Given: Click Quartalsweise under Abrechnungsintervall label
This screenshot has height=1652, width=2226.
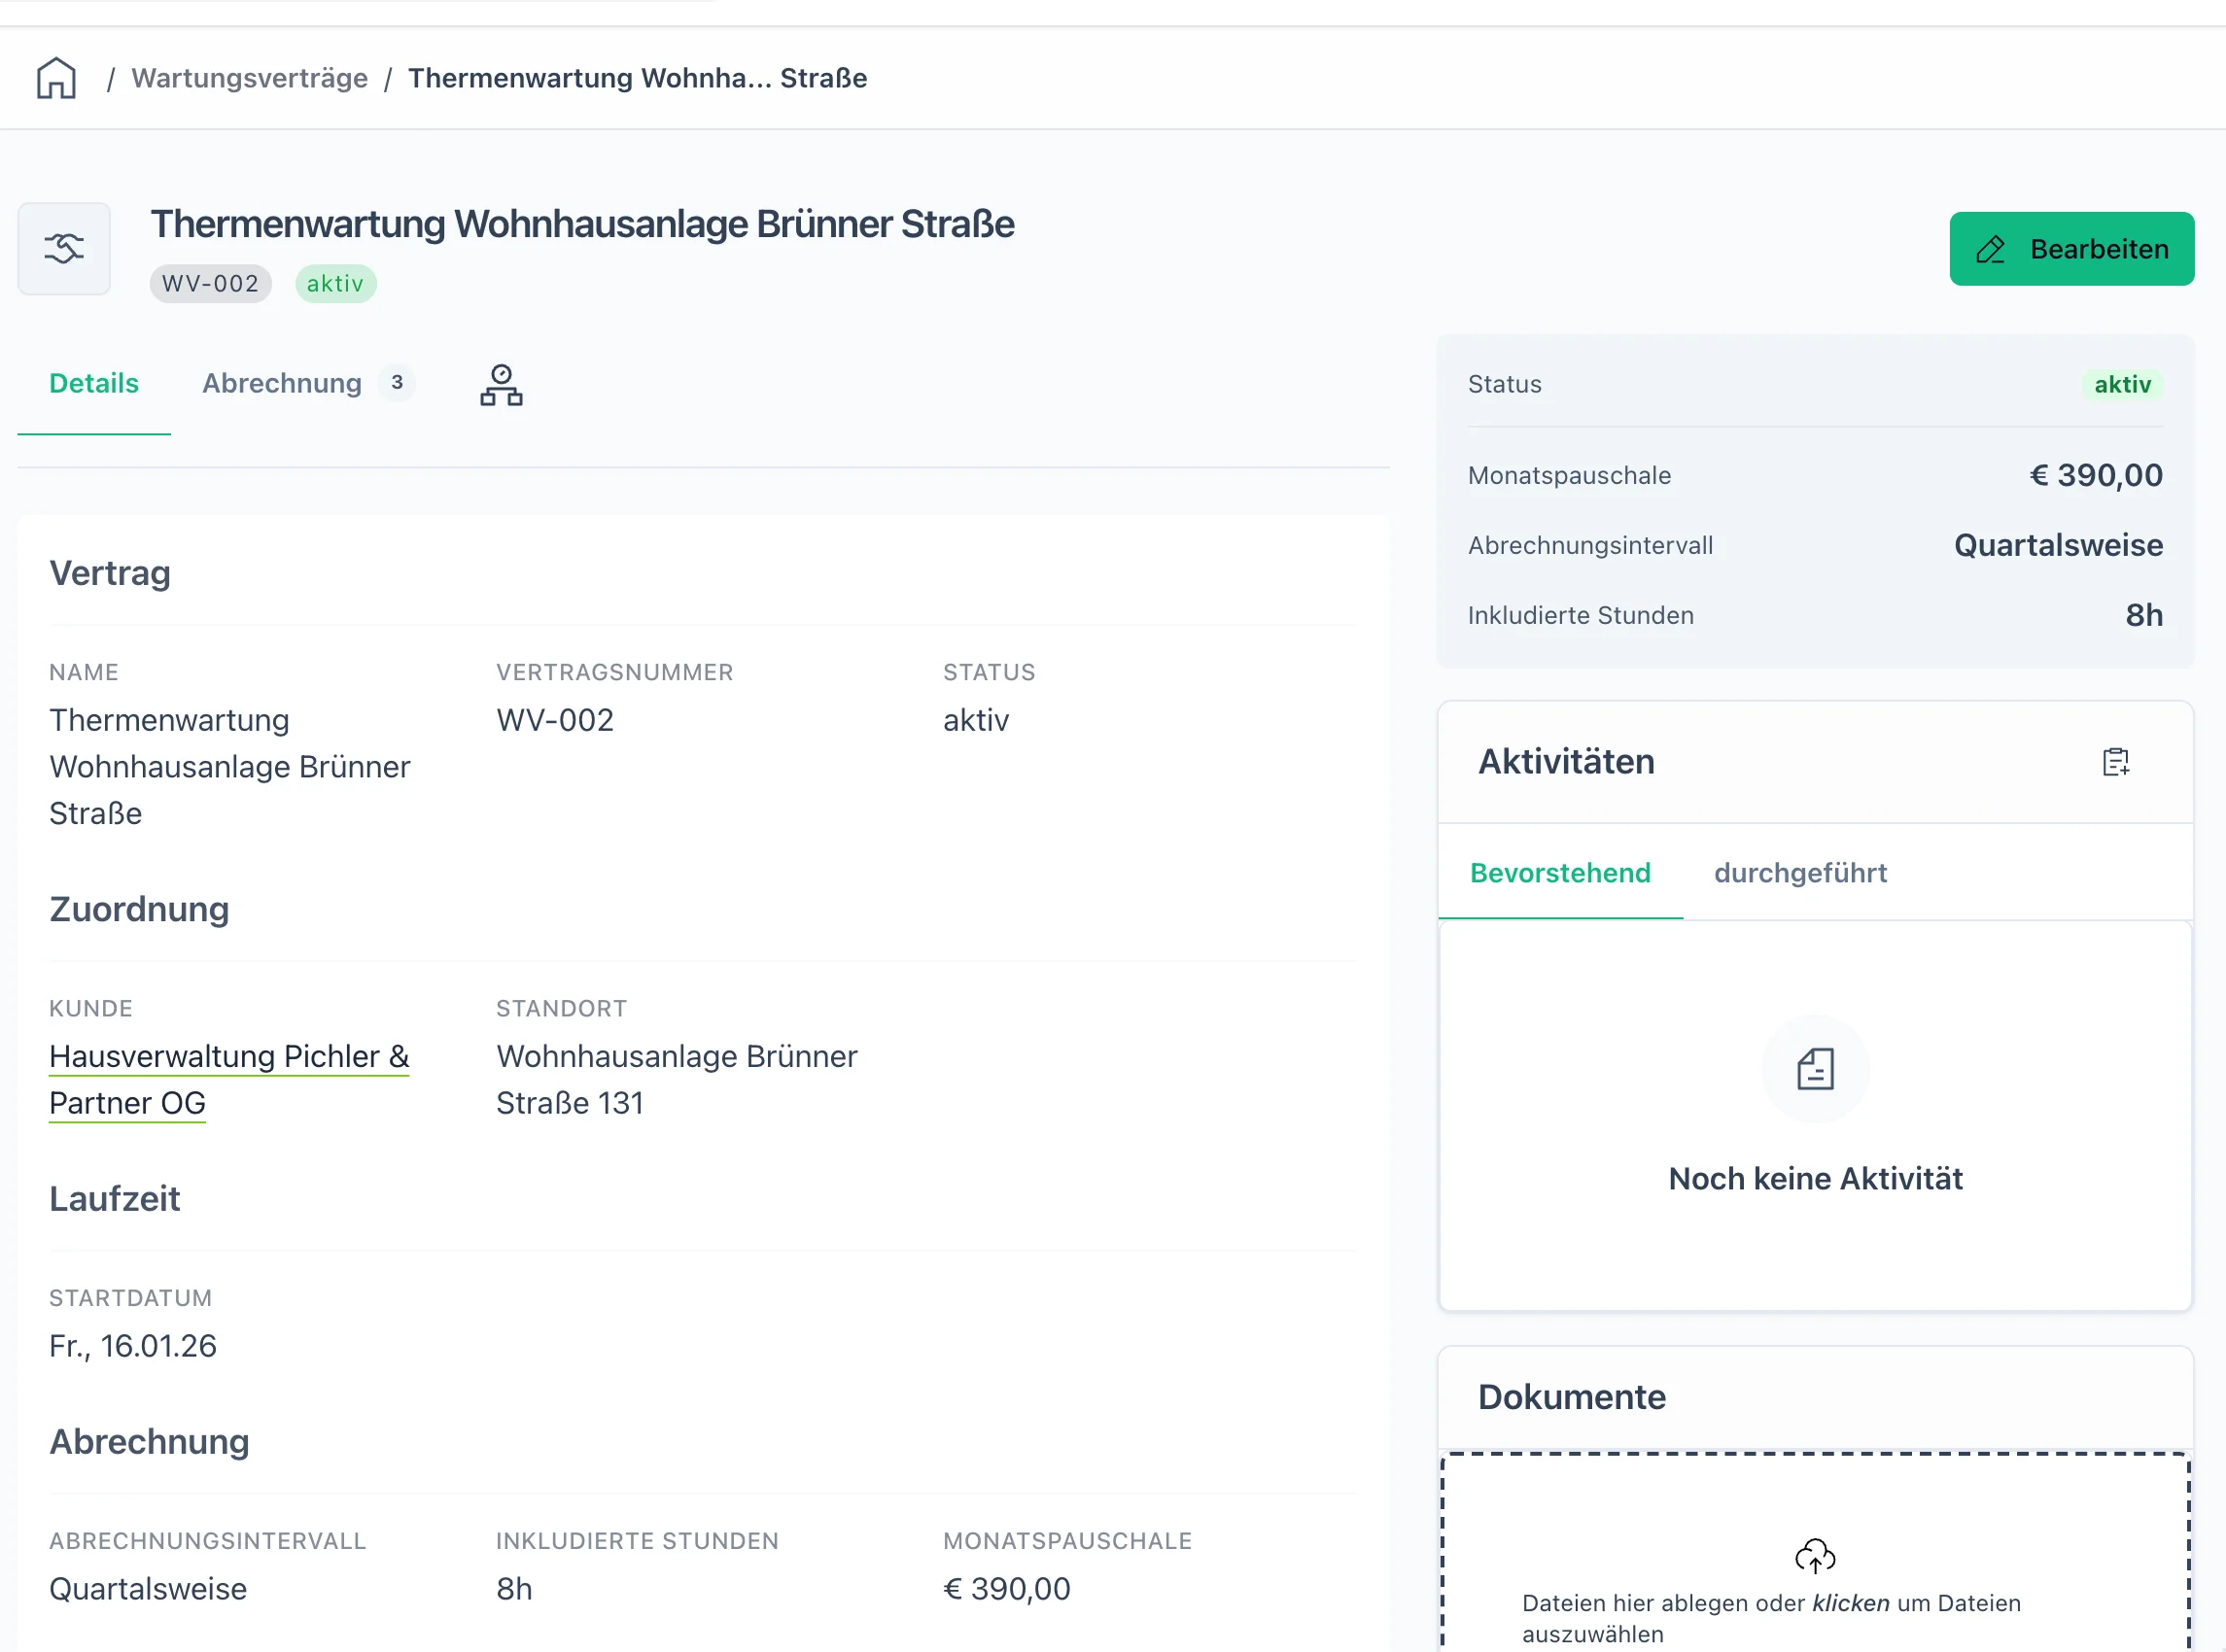Looking at the screenshot, I should click(x=148, y=1589).
